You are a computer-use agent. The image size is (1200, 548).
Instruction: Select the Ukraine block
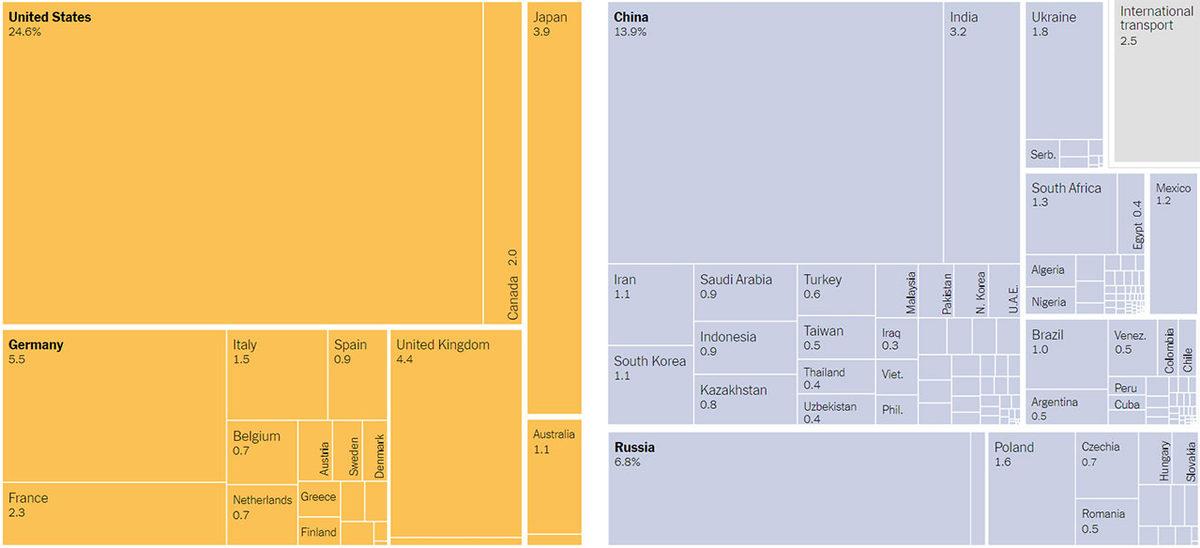[x=1064, y=75]
